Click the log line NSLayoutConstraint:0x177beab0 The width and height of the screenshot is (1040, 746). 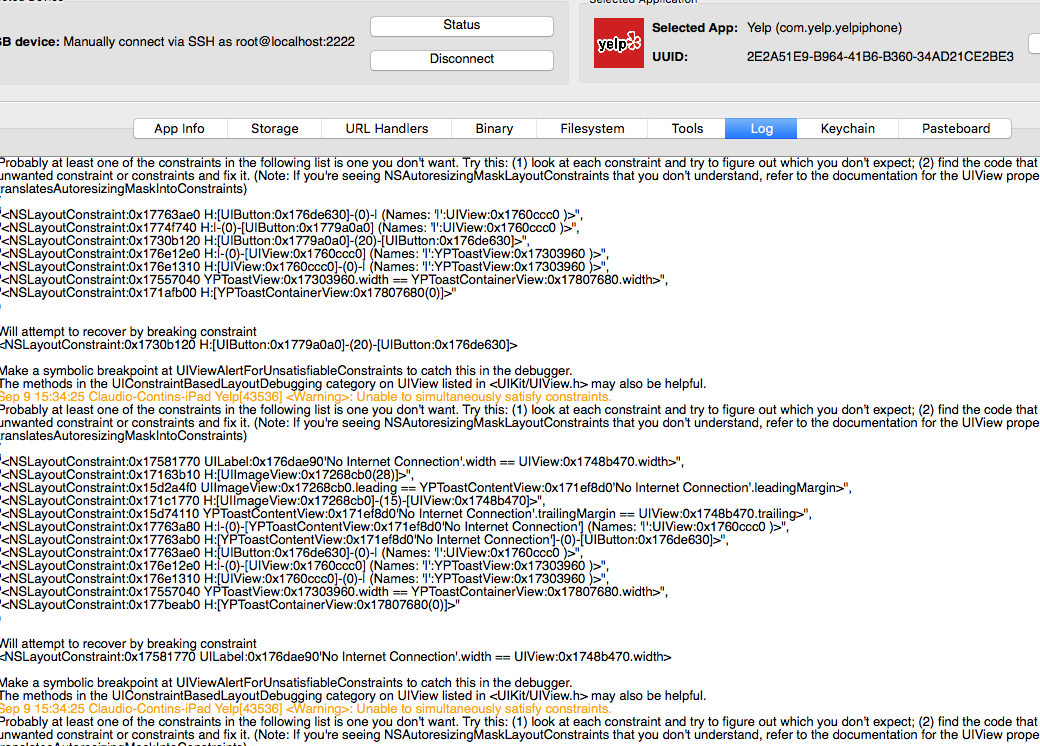click(x=230, y=605)
